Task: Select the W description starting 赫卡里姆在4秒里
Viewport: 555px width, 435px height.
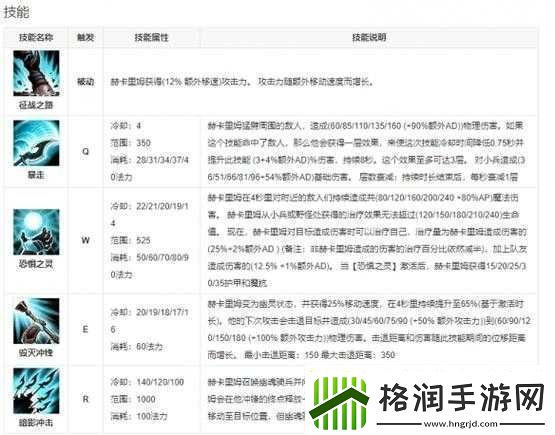Action: click(x=367, y=240)
